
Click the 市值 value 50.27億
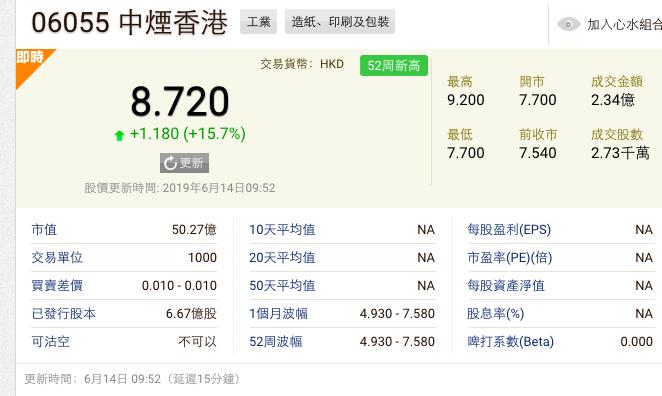coord(194,230)
